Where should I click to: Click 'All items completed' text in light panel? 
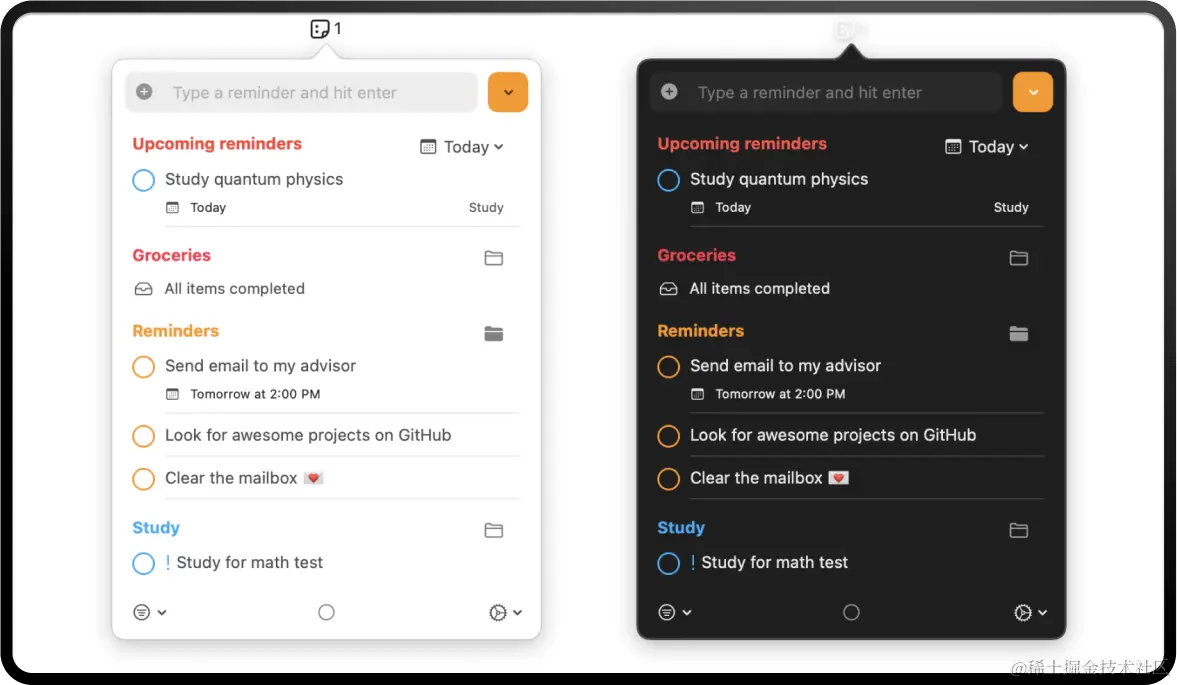point(234,289)
